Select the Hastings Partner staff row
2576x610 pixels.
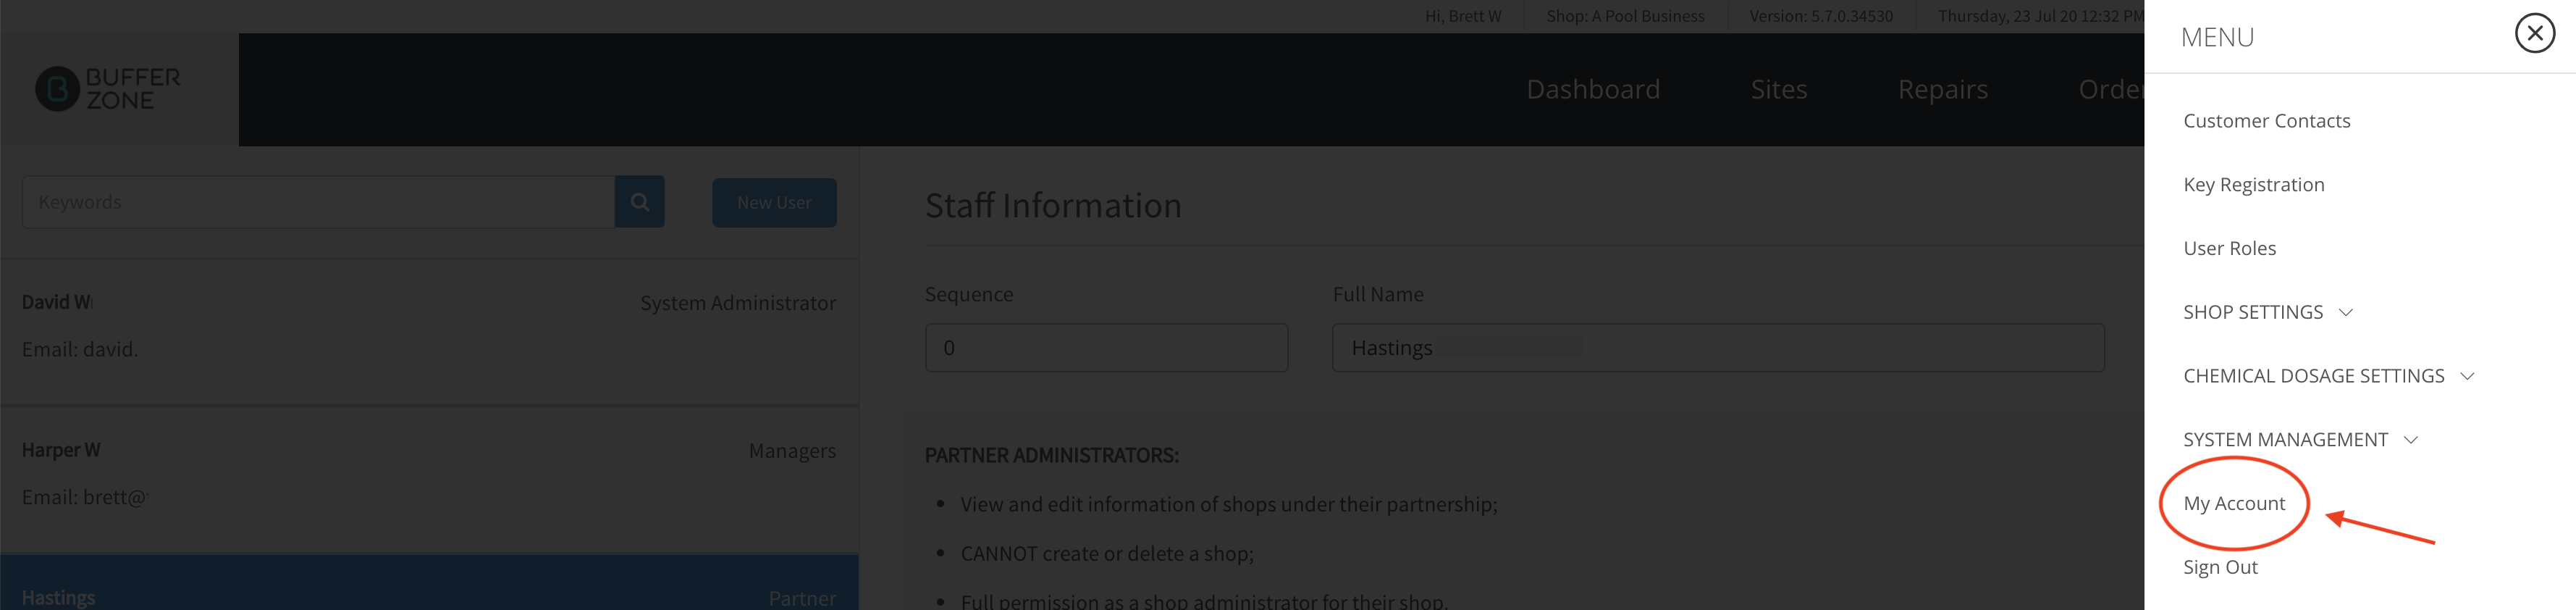tap(429, 583)
